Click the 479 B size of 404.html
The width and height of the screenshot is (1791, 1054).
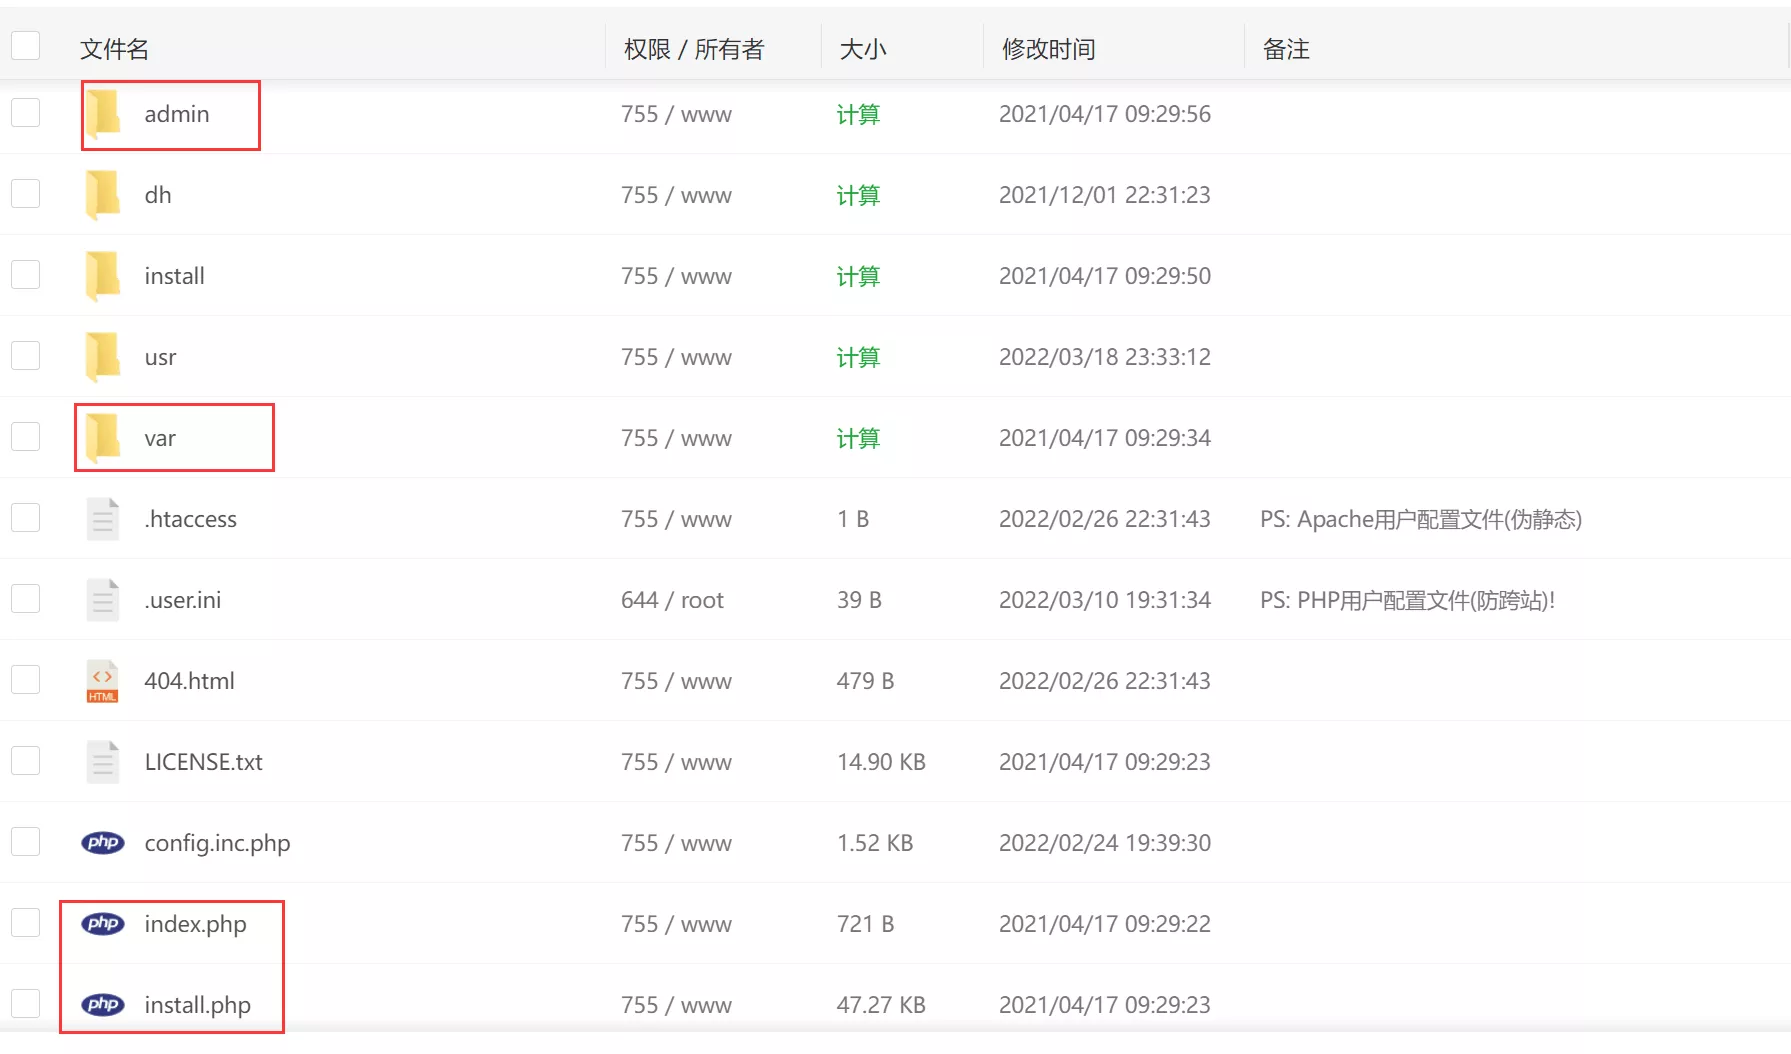pos(865,681)
